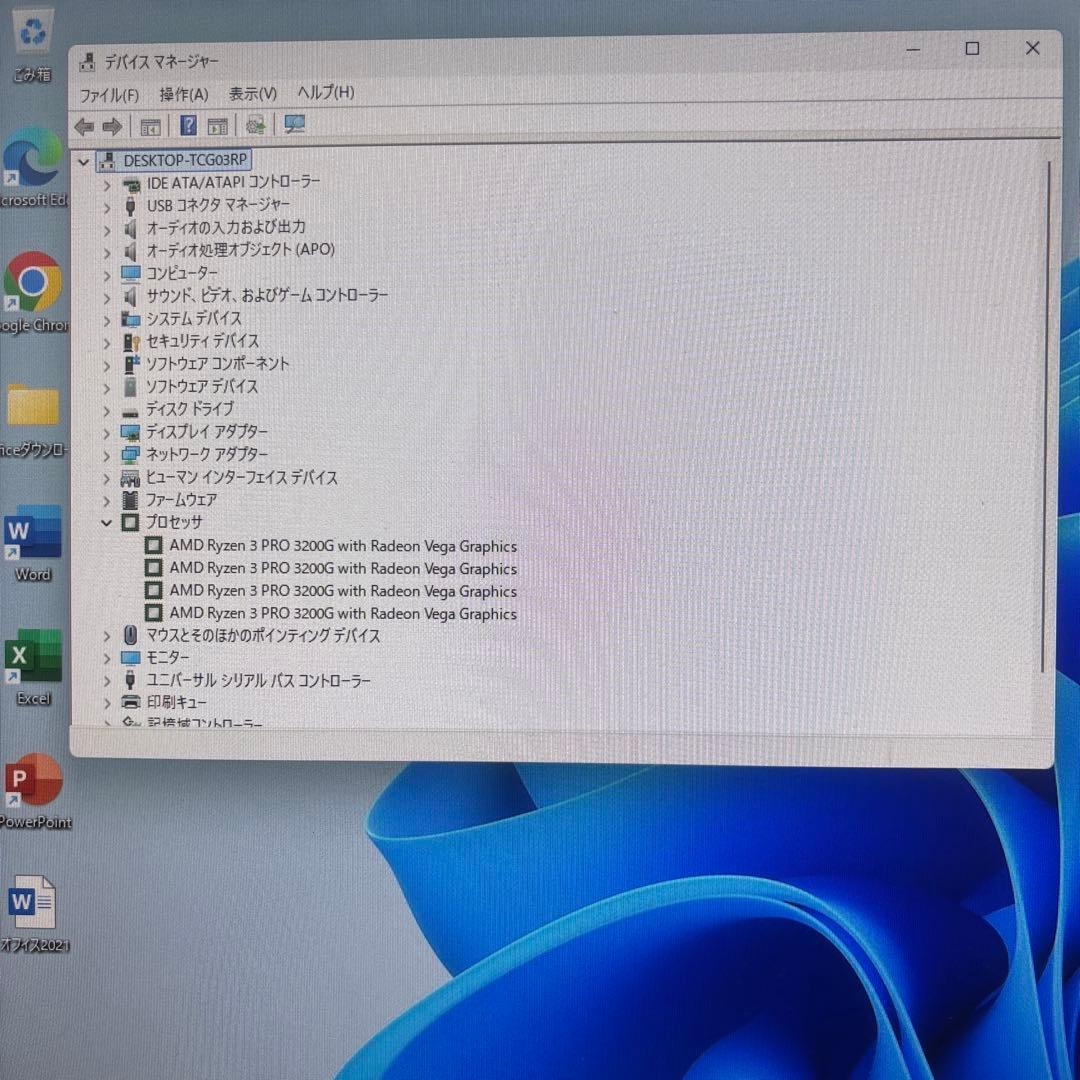Open Properties using the toolbar icon
Screen dimensions: 1080x1080
click(218, 126)
